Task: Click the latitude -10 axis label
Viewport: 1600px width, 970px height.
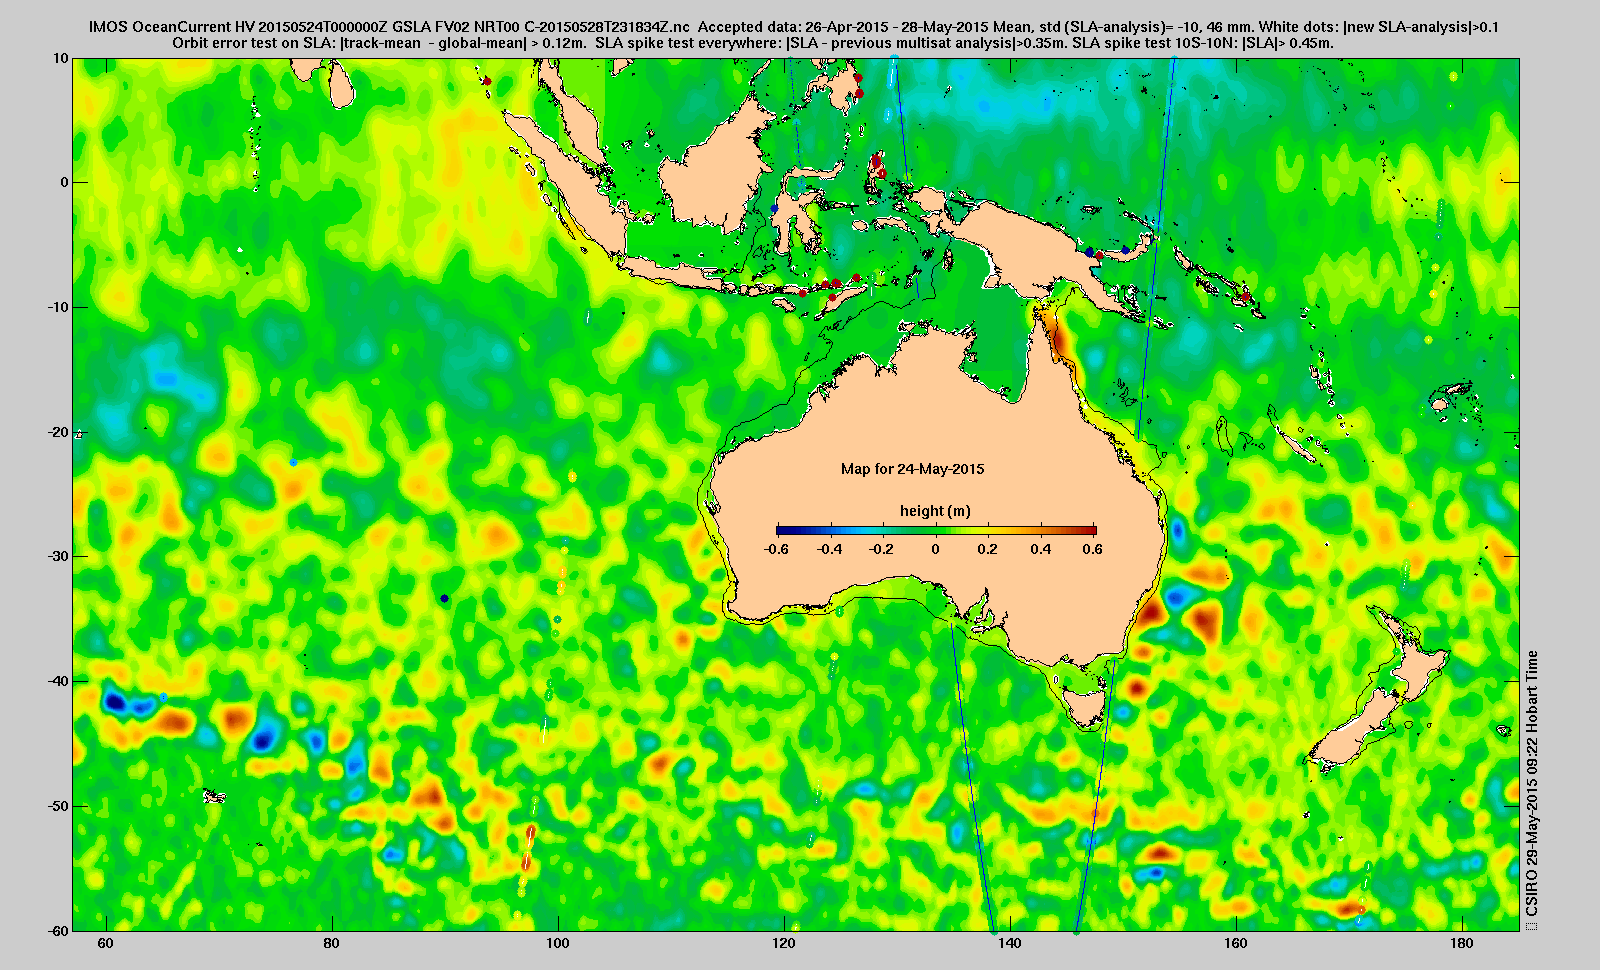Action: 58,307
